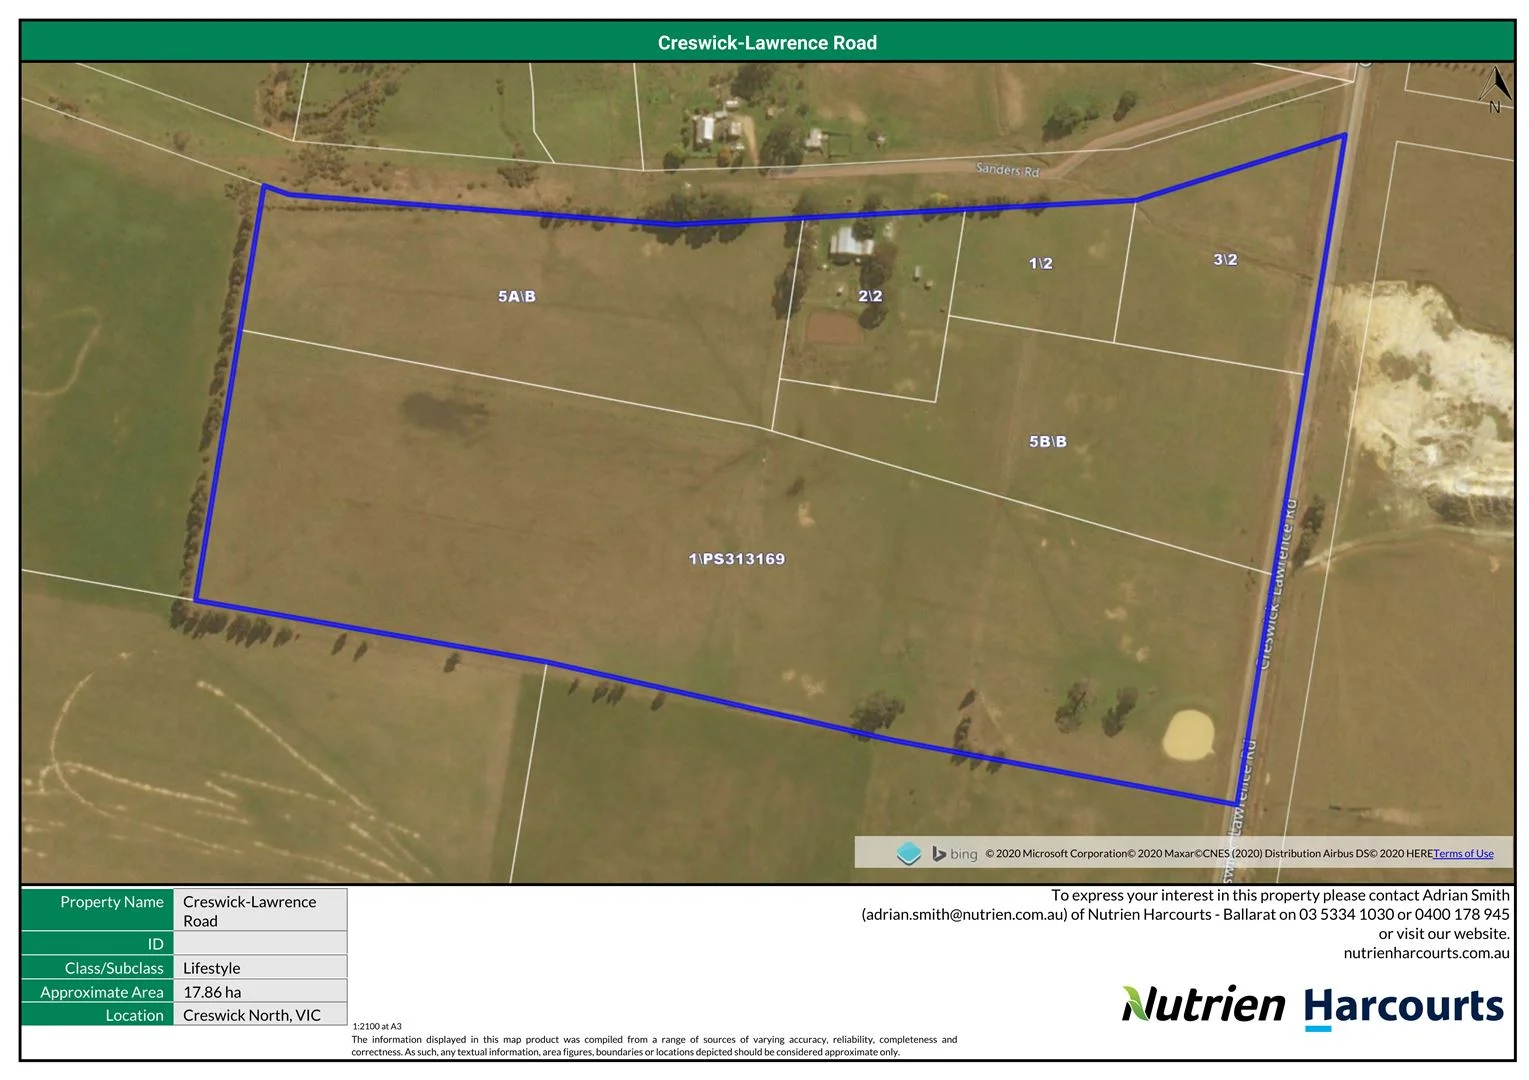Viewport: 1529px width, 1080px height.
Task: Select parcel label 5B\B
Action: [x=1047, y=441]
